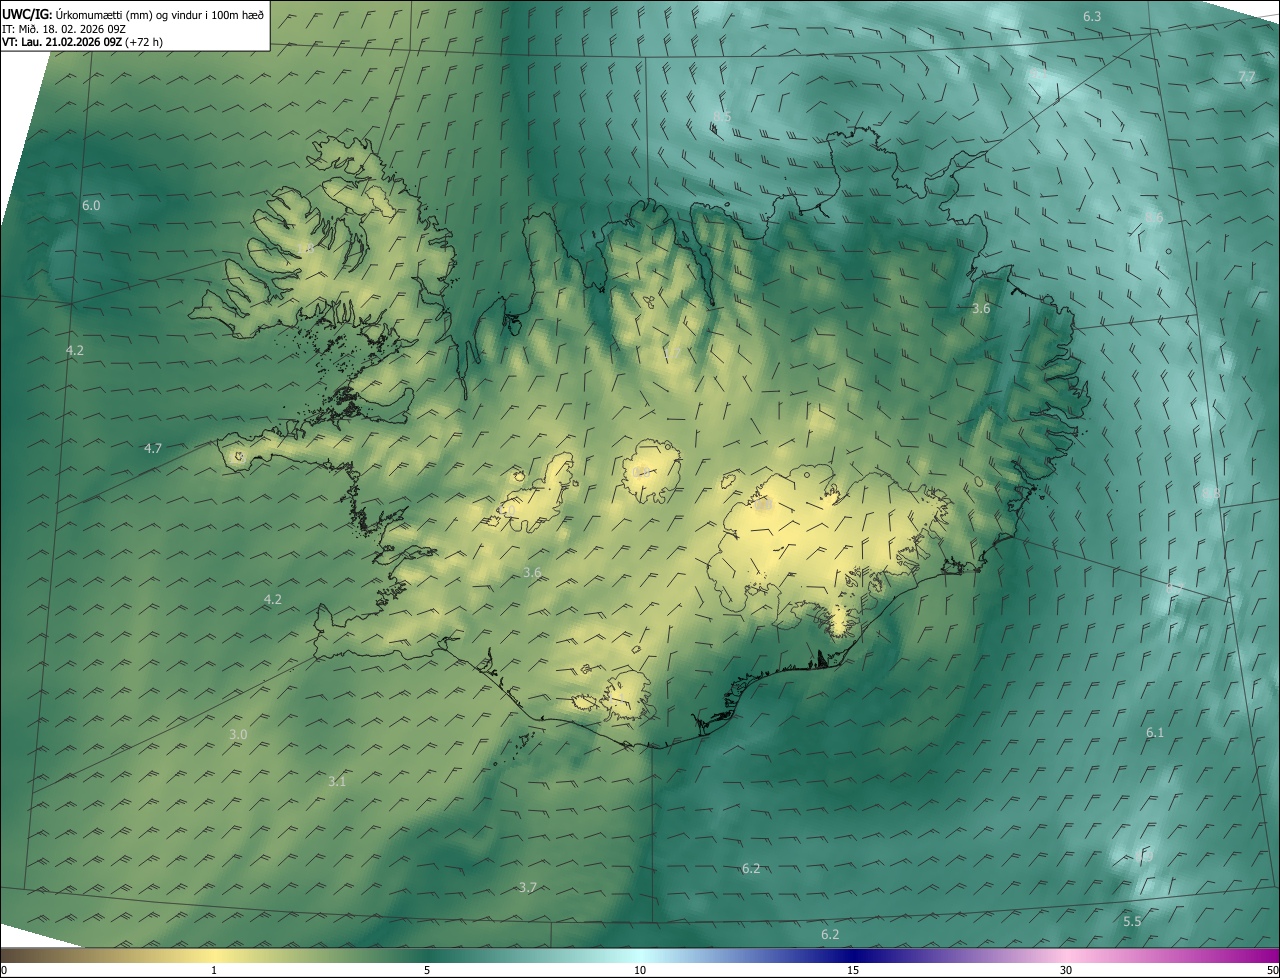Click the precipitation colour scale bar
The height and width of the screenshot is (978, 1280).
[640, 955]
